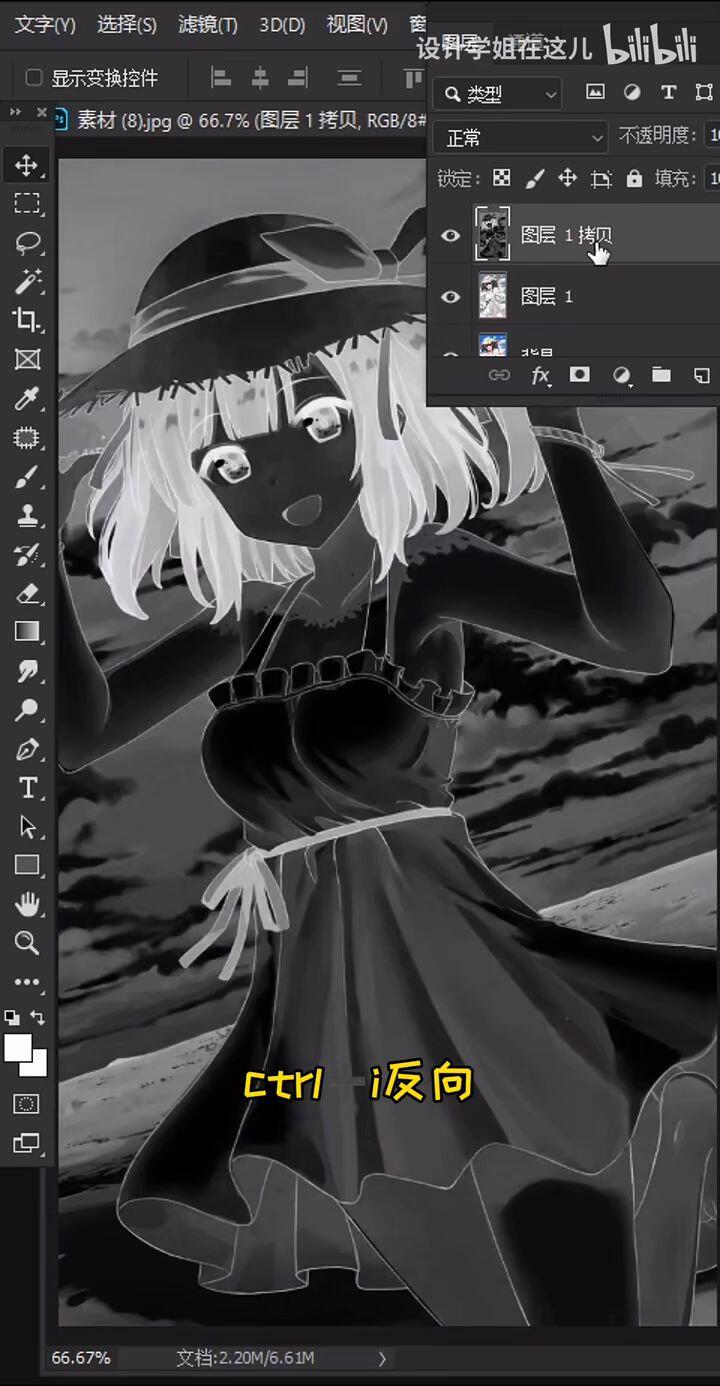The width and height of the screenshot is (720, 1386).
Task: Add a layer style with fx
Action: click(x=541, y=376)
